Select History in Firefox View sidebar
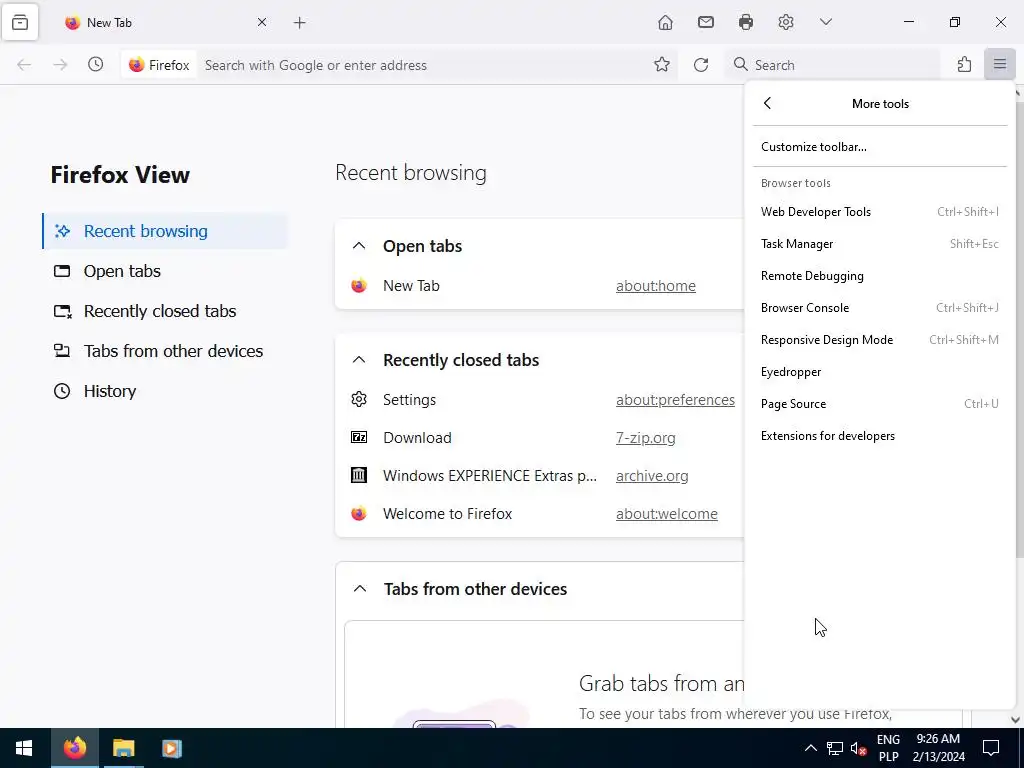1024x768 pixels. [165, 391]
